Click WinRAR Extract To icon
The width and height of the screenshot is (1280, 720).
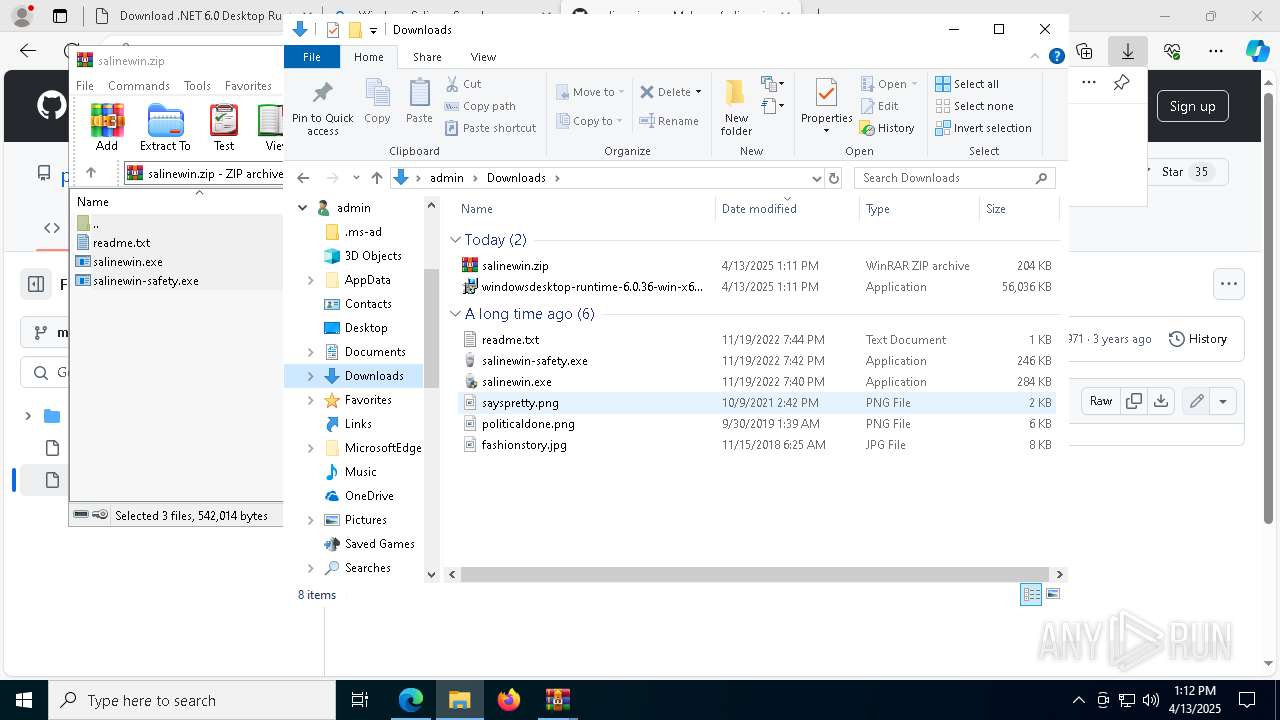165,128
